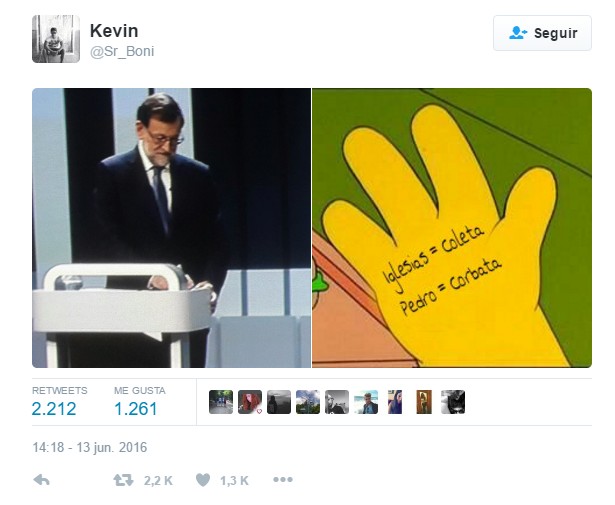
Task: Click the reply arrow icon
Action: (x=42, y=480)
